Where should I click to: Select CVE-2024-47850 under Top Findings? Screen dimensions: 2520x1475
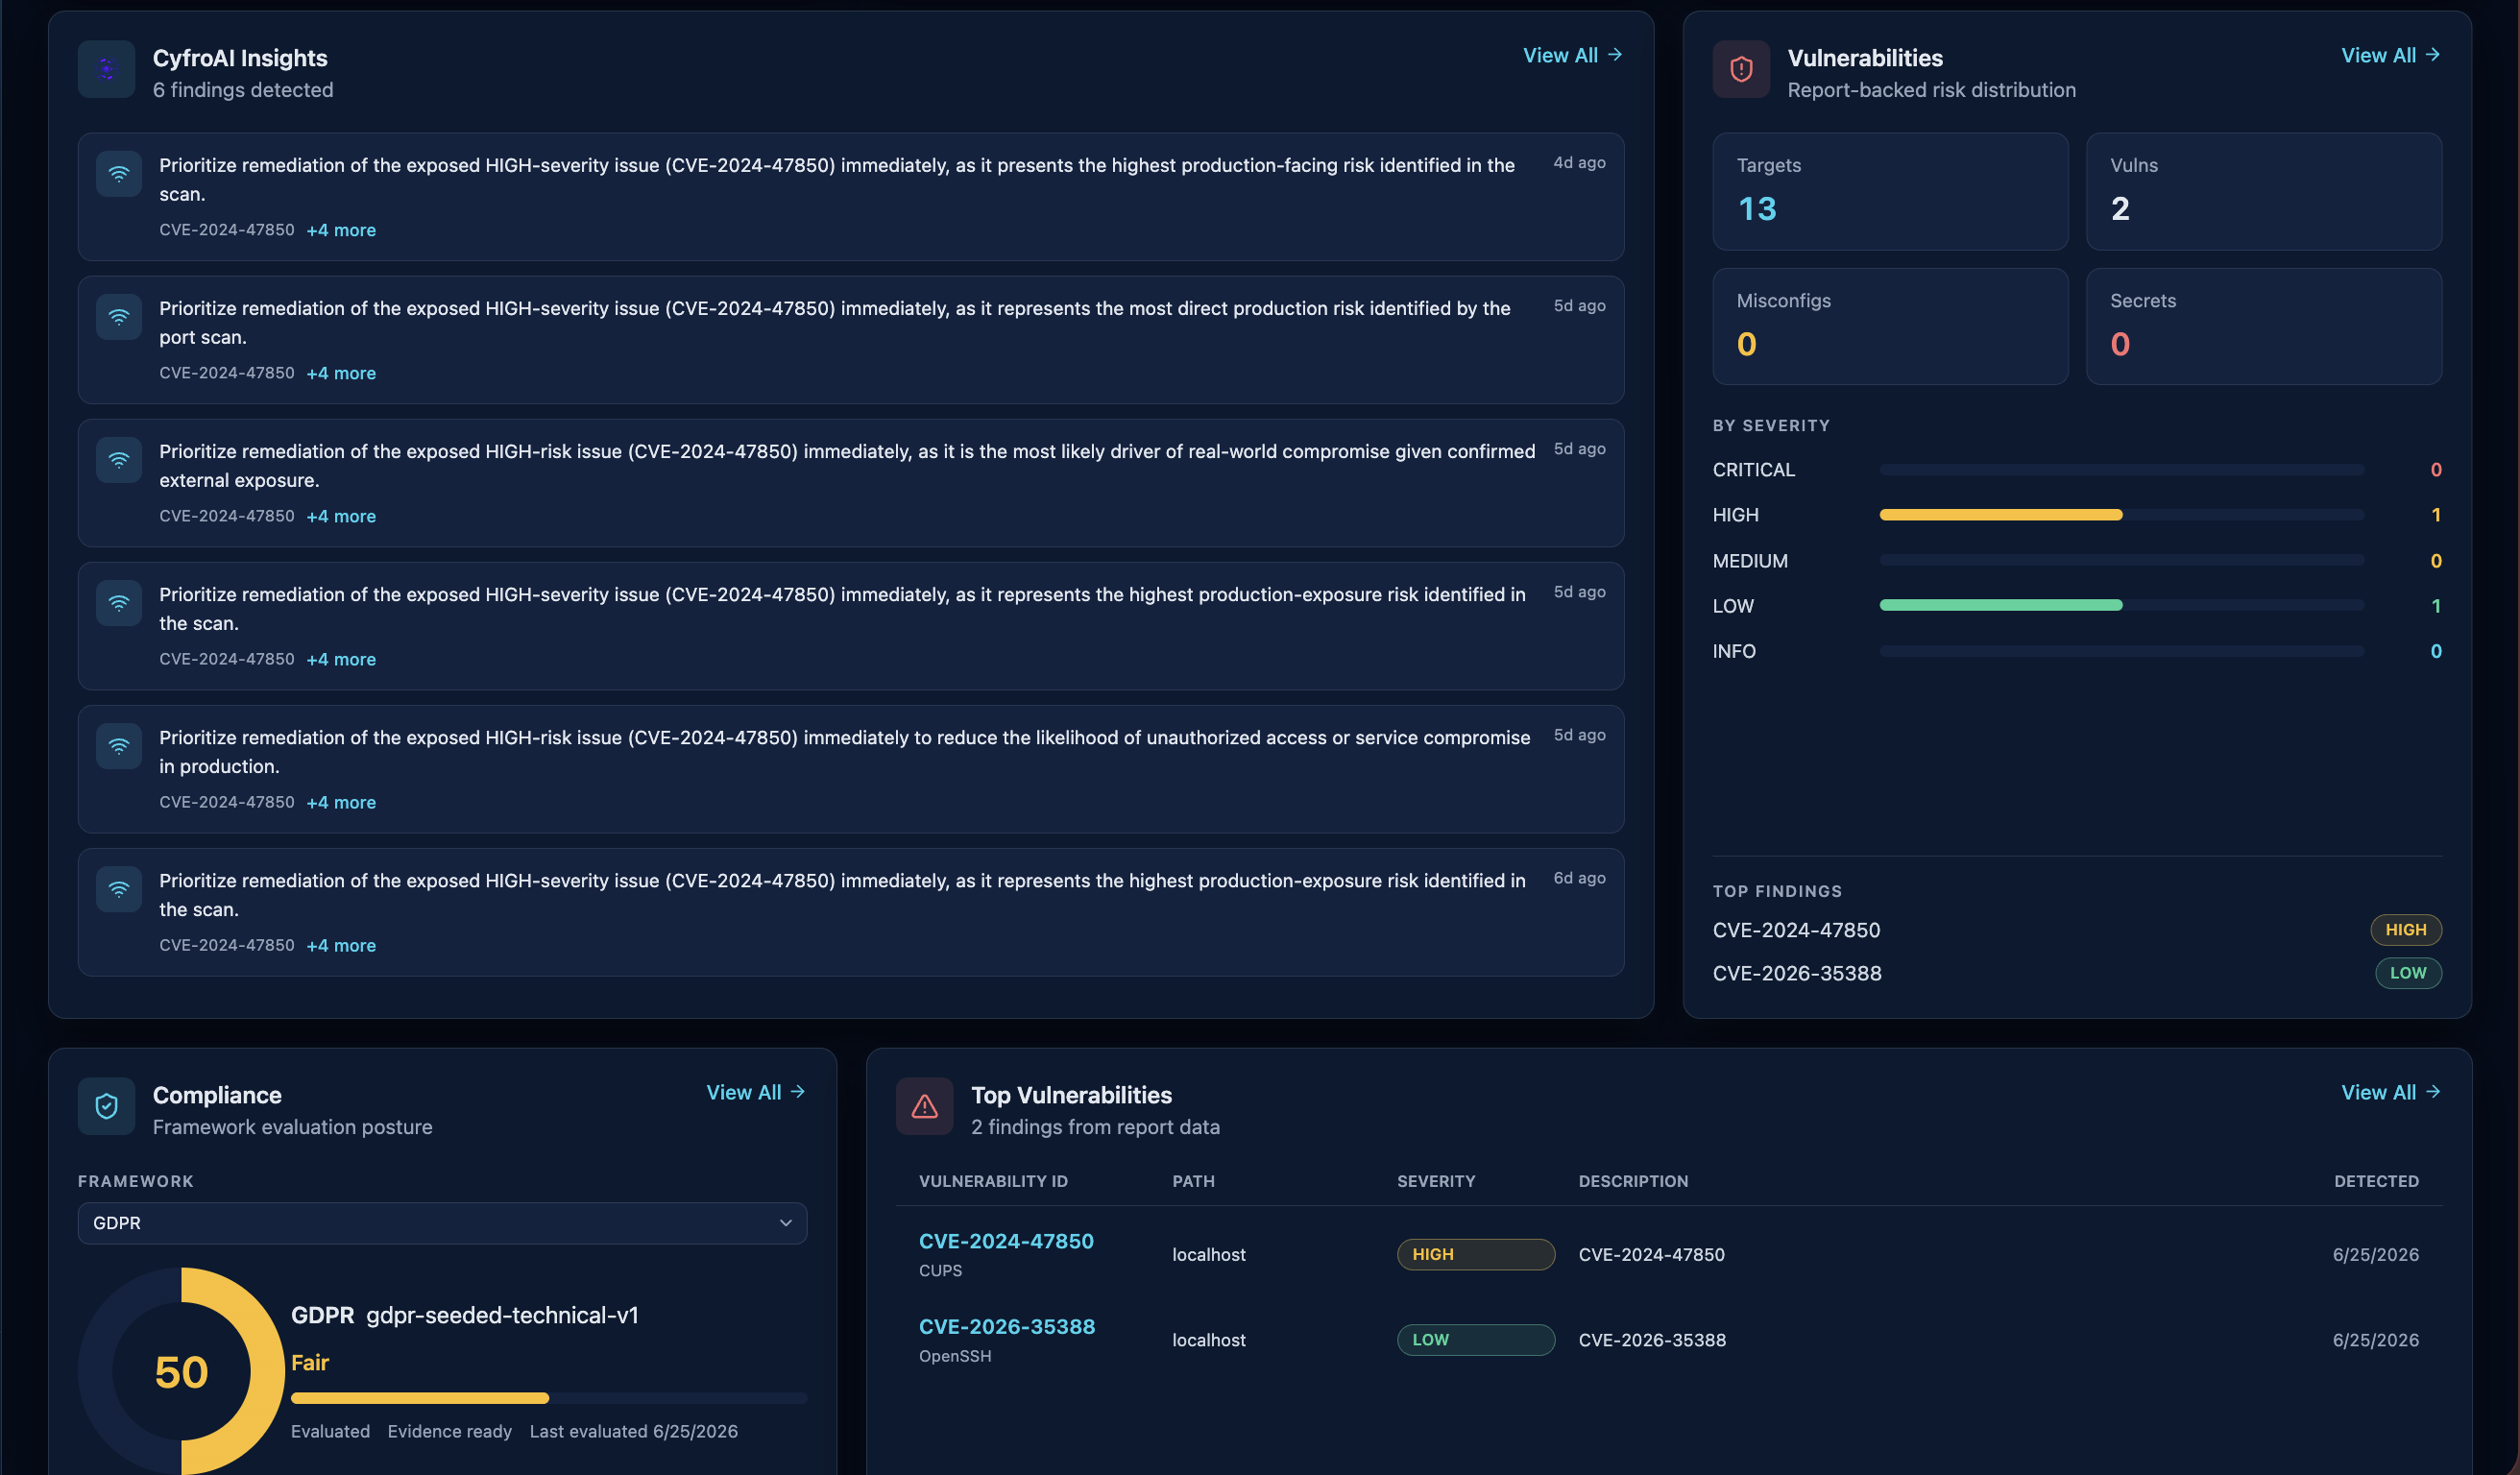click(x=1796, y=930)
